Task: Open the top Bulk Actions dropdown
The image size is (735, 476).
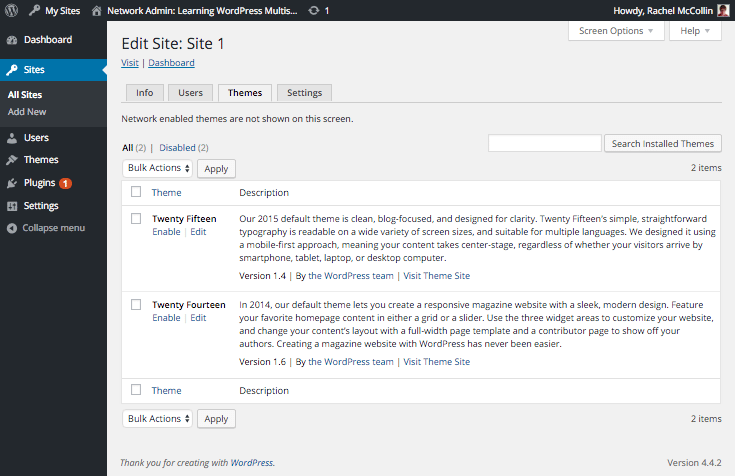Action: click(x=158, y=168)
